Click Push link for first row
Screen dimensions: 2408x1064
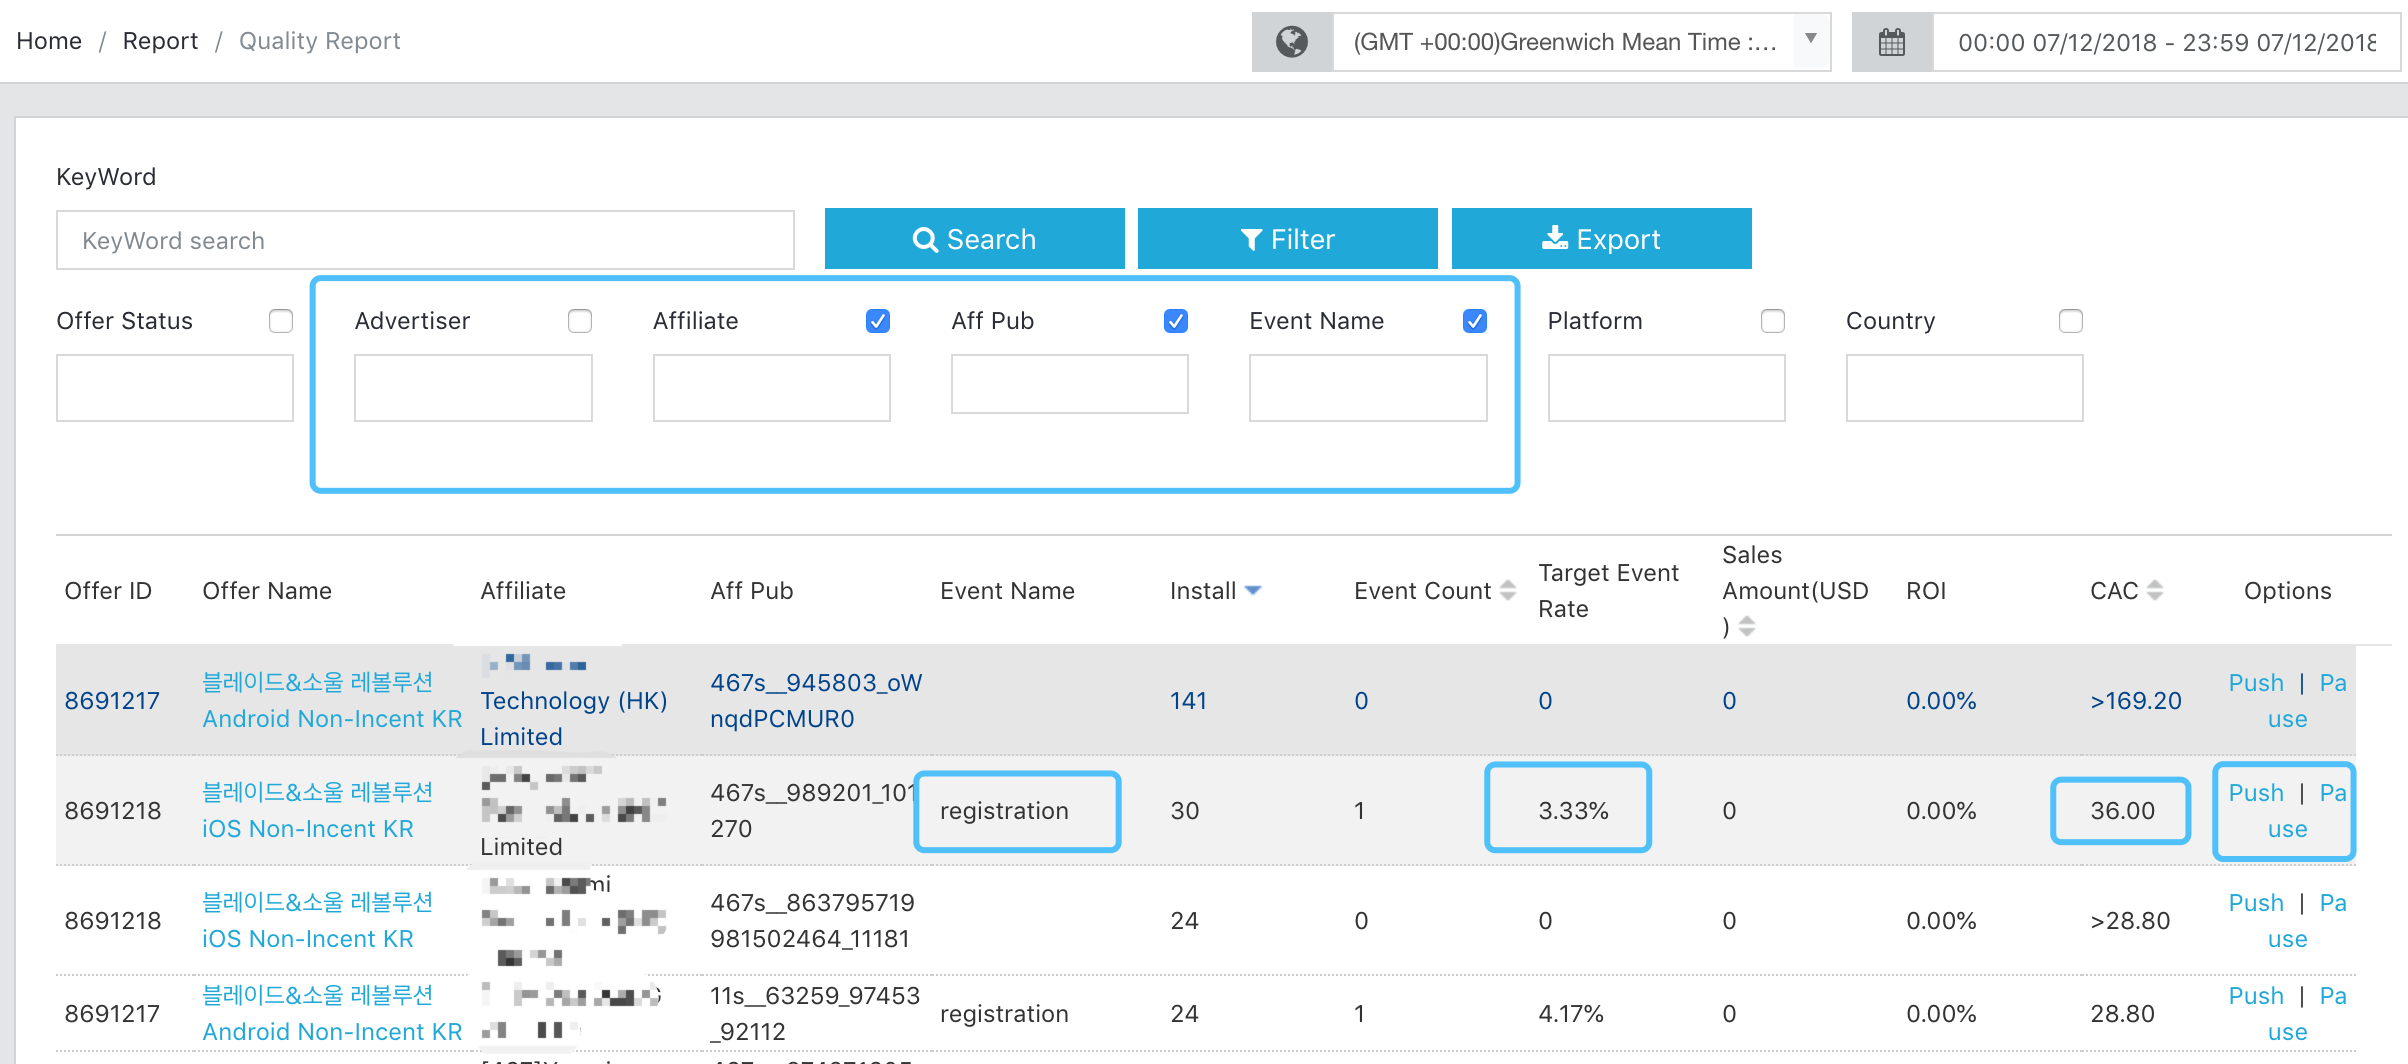point(2256,683)
